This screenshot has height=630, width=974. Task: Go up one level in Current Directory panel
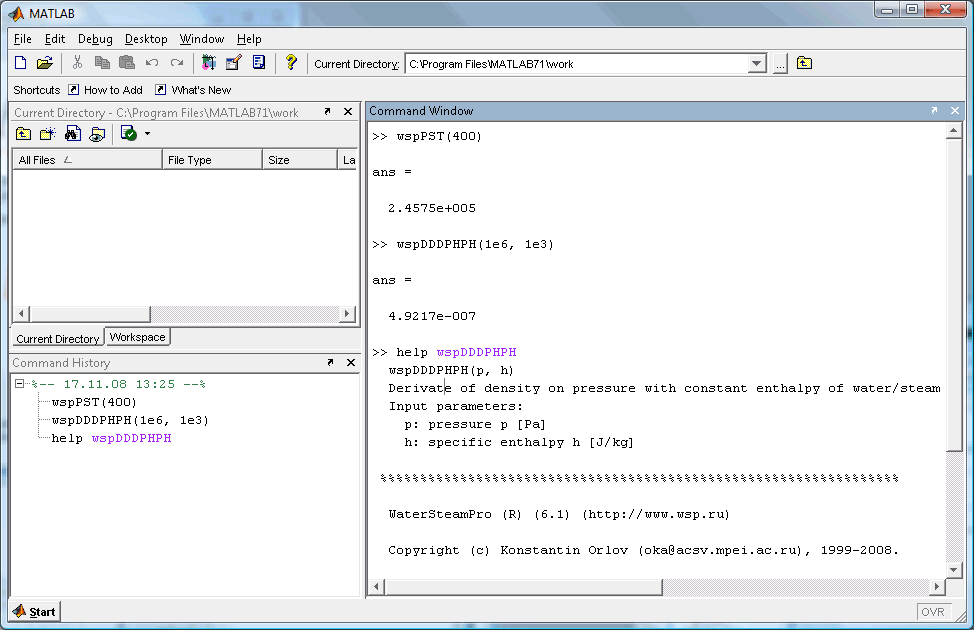[24, 134]
